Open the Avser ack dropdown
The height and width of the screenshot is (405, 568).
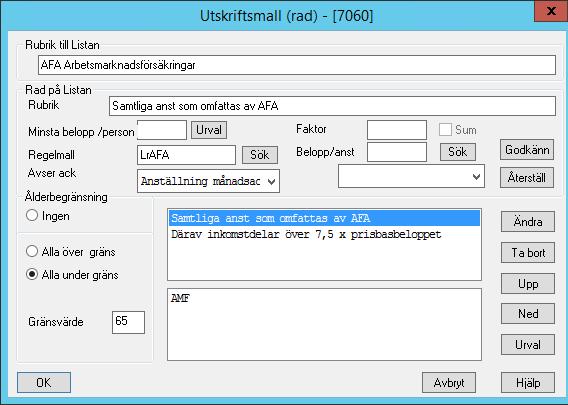[208, 181]
